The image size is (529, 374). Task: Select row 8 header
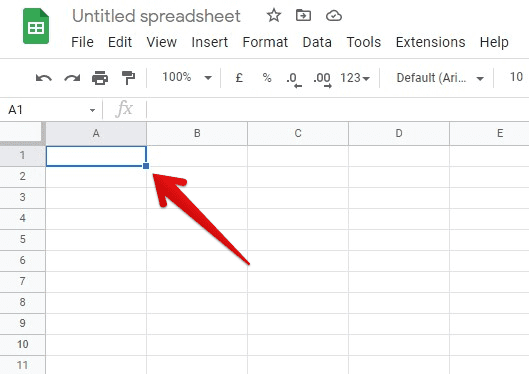(x=22, y=302)
